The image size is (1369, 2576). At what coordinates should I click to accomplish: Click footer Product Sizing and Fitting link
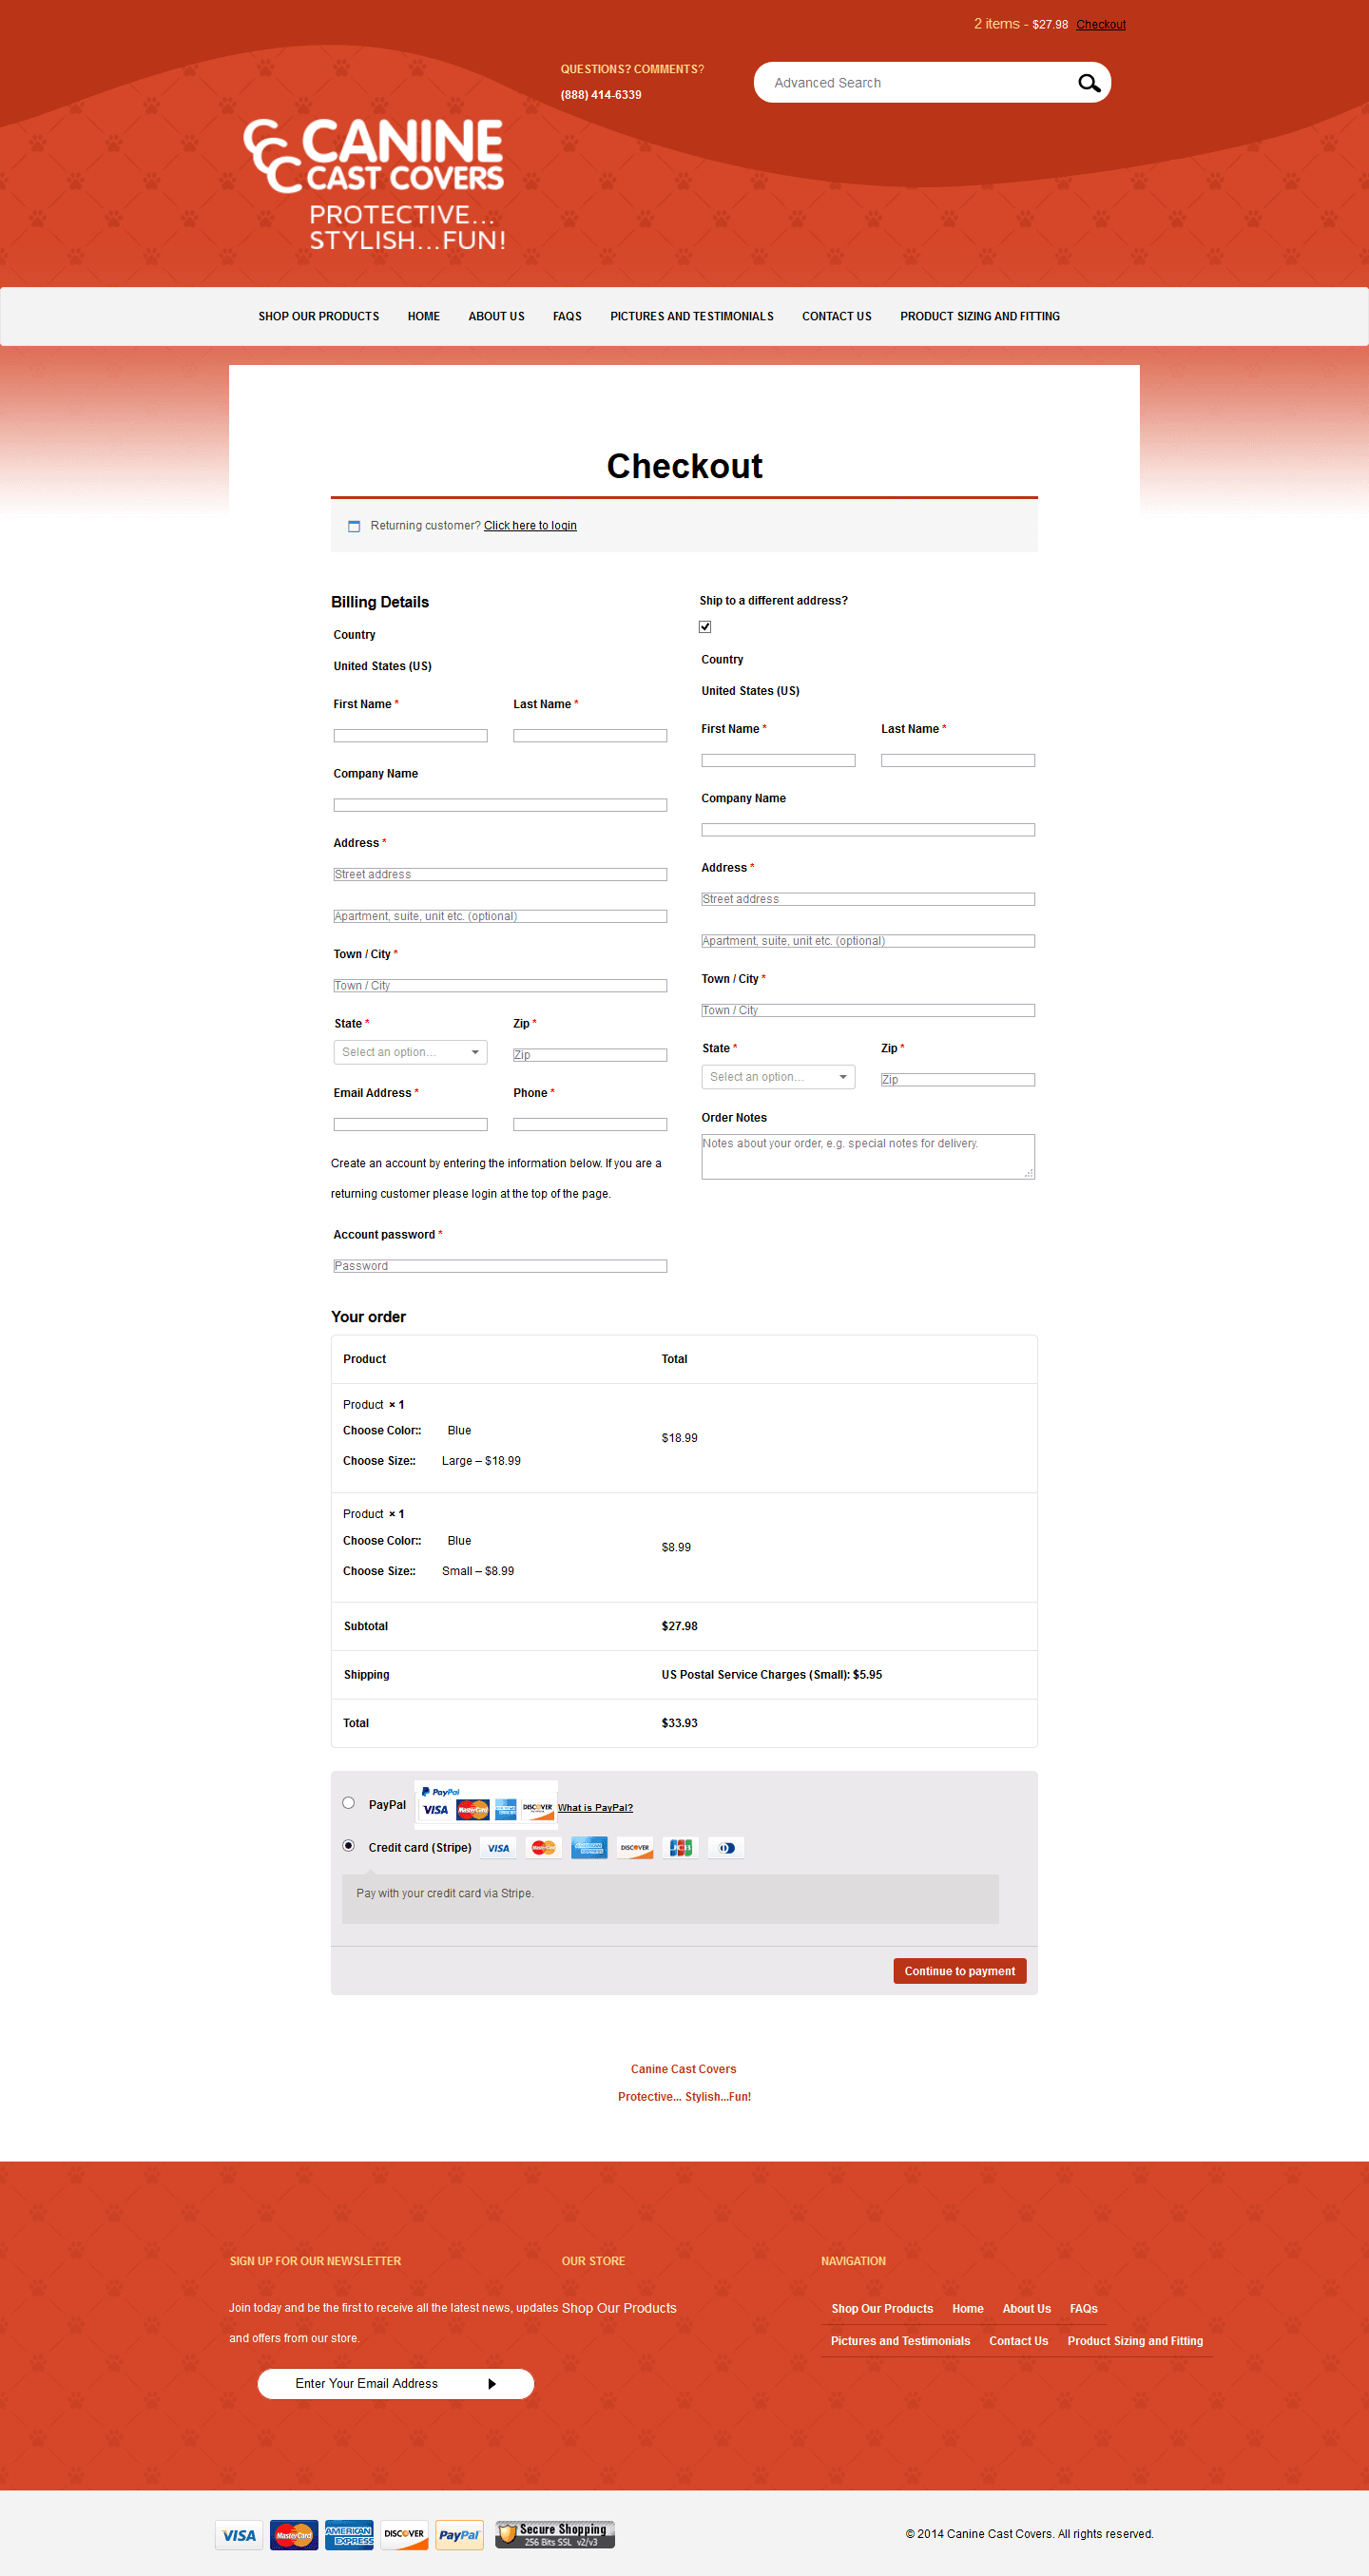coord(1135,2341)
